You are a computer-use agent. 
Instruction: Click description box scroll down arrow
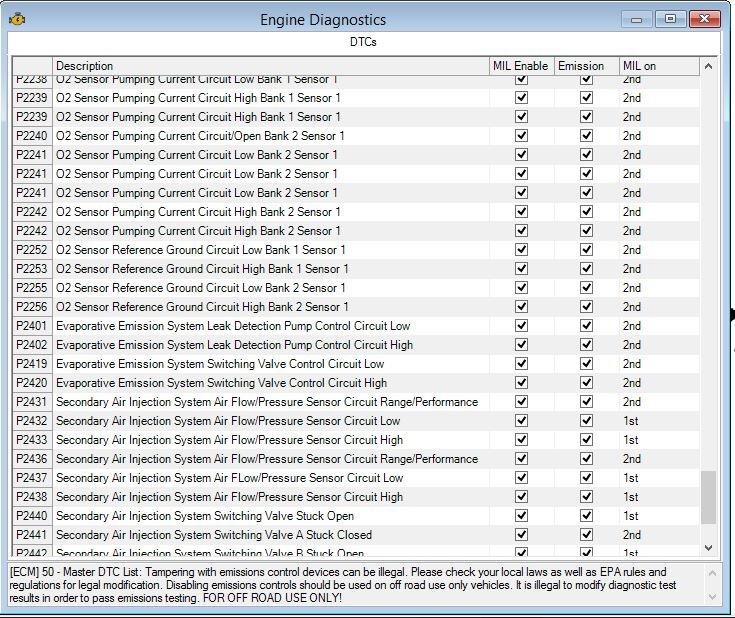[712, 597]
